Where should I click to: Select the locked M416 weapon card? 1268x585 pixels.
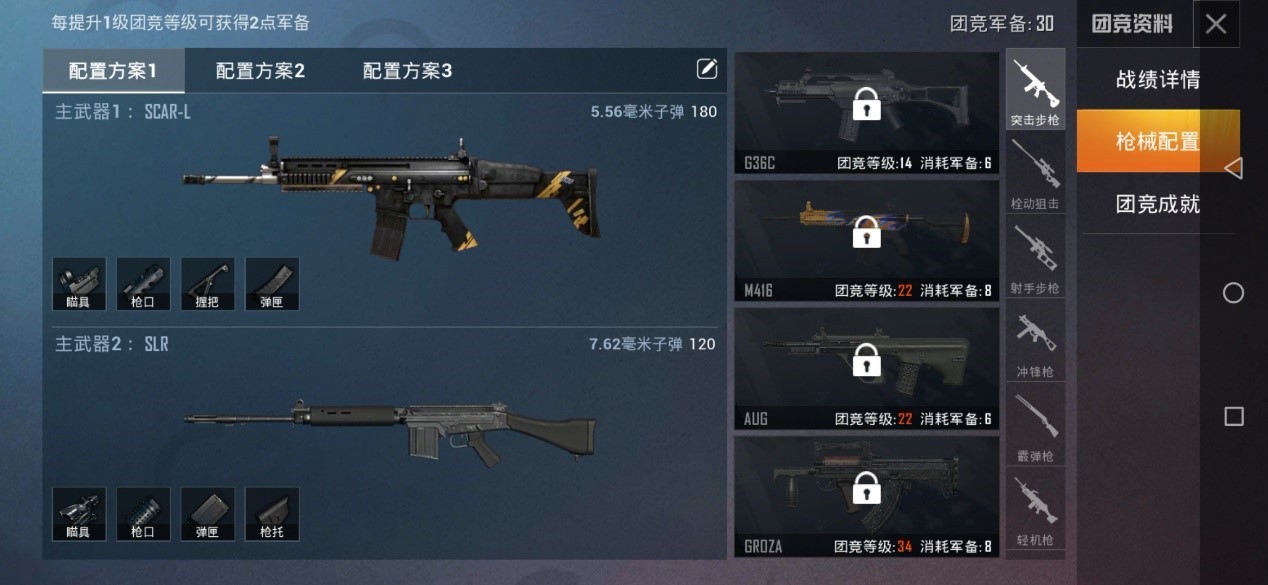tap(867, 241)
